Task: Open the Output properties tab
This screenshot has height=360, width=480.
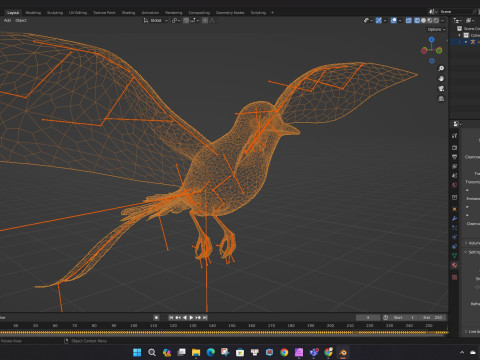Action: coord(454,157)
